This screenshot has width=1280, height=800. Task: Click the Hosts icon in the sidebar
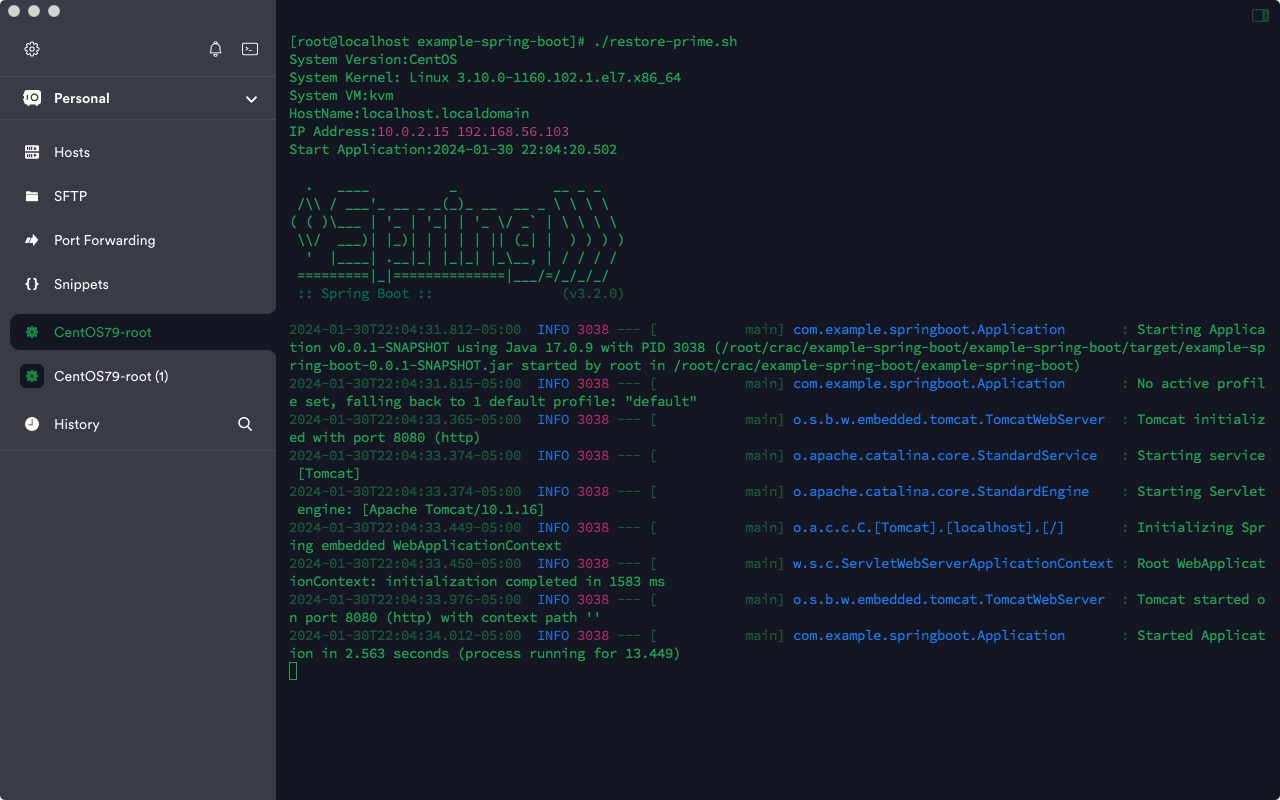tap(32, 152)
